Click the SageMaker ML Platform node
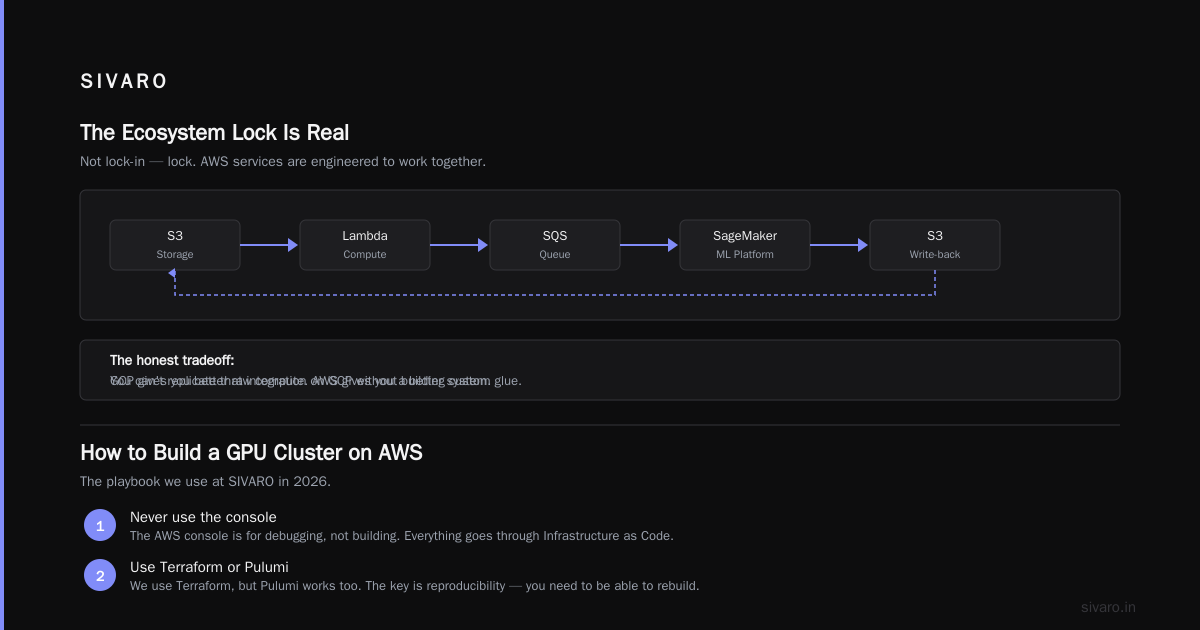1200x630 pixels. pos(745,245)
